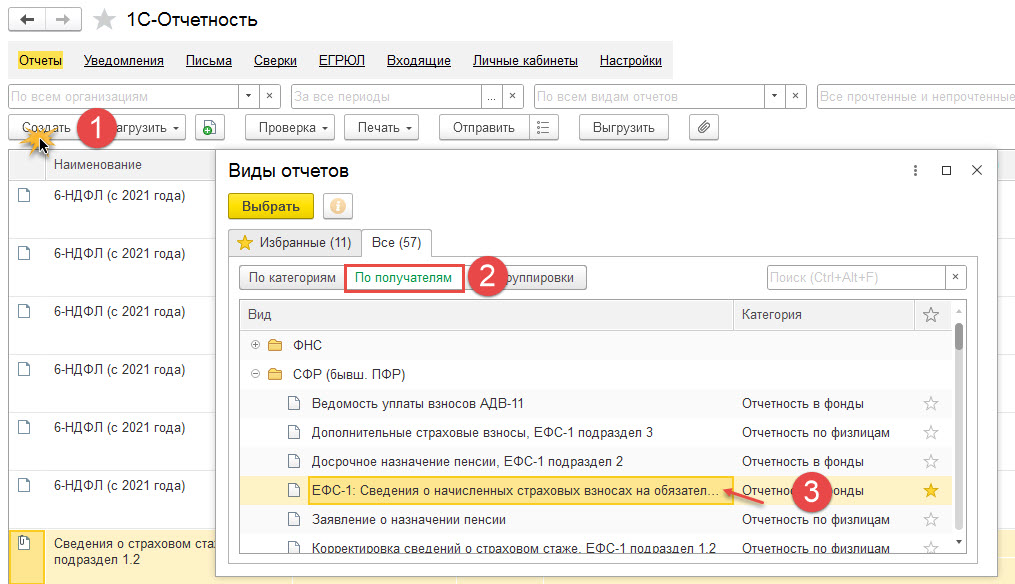The image size is (1015, 584).
Task: Toggle favorite star for Ведомость уплаты взносов АДВ-11
Action: point(931,404)
